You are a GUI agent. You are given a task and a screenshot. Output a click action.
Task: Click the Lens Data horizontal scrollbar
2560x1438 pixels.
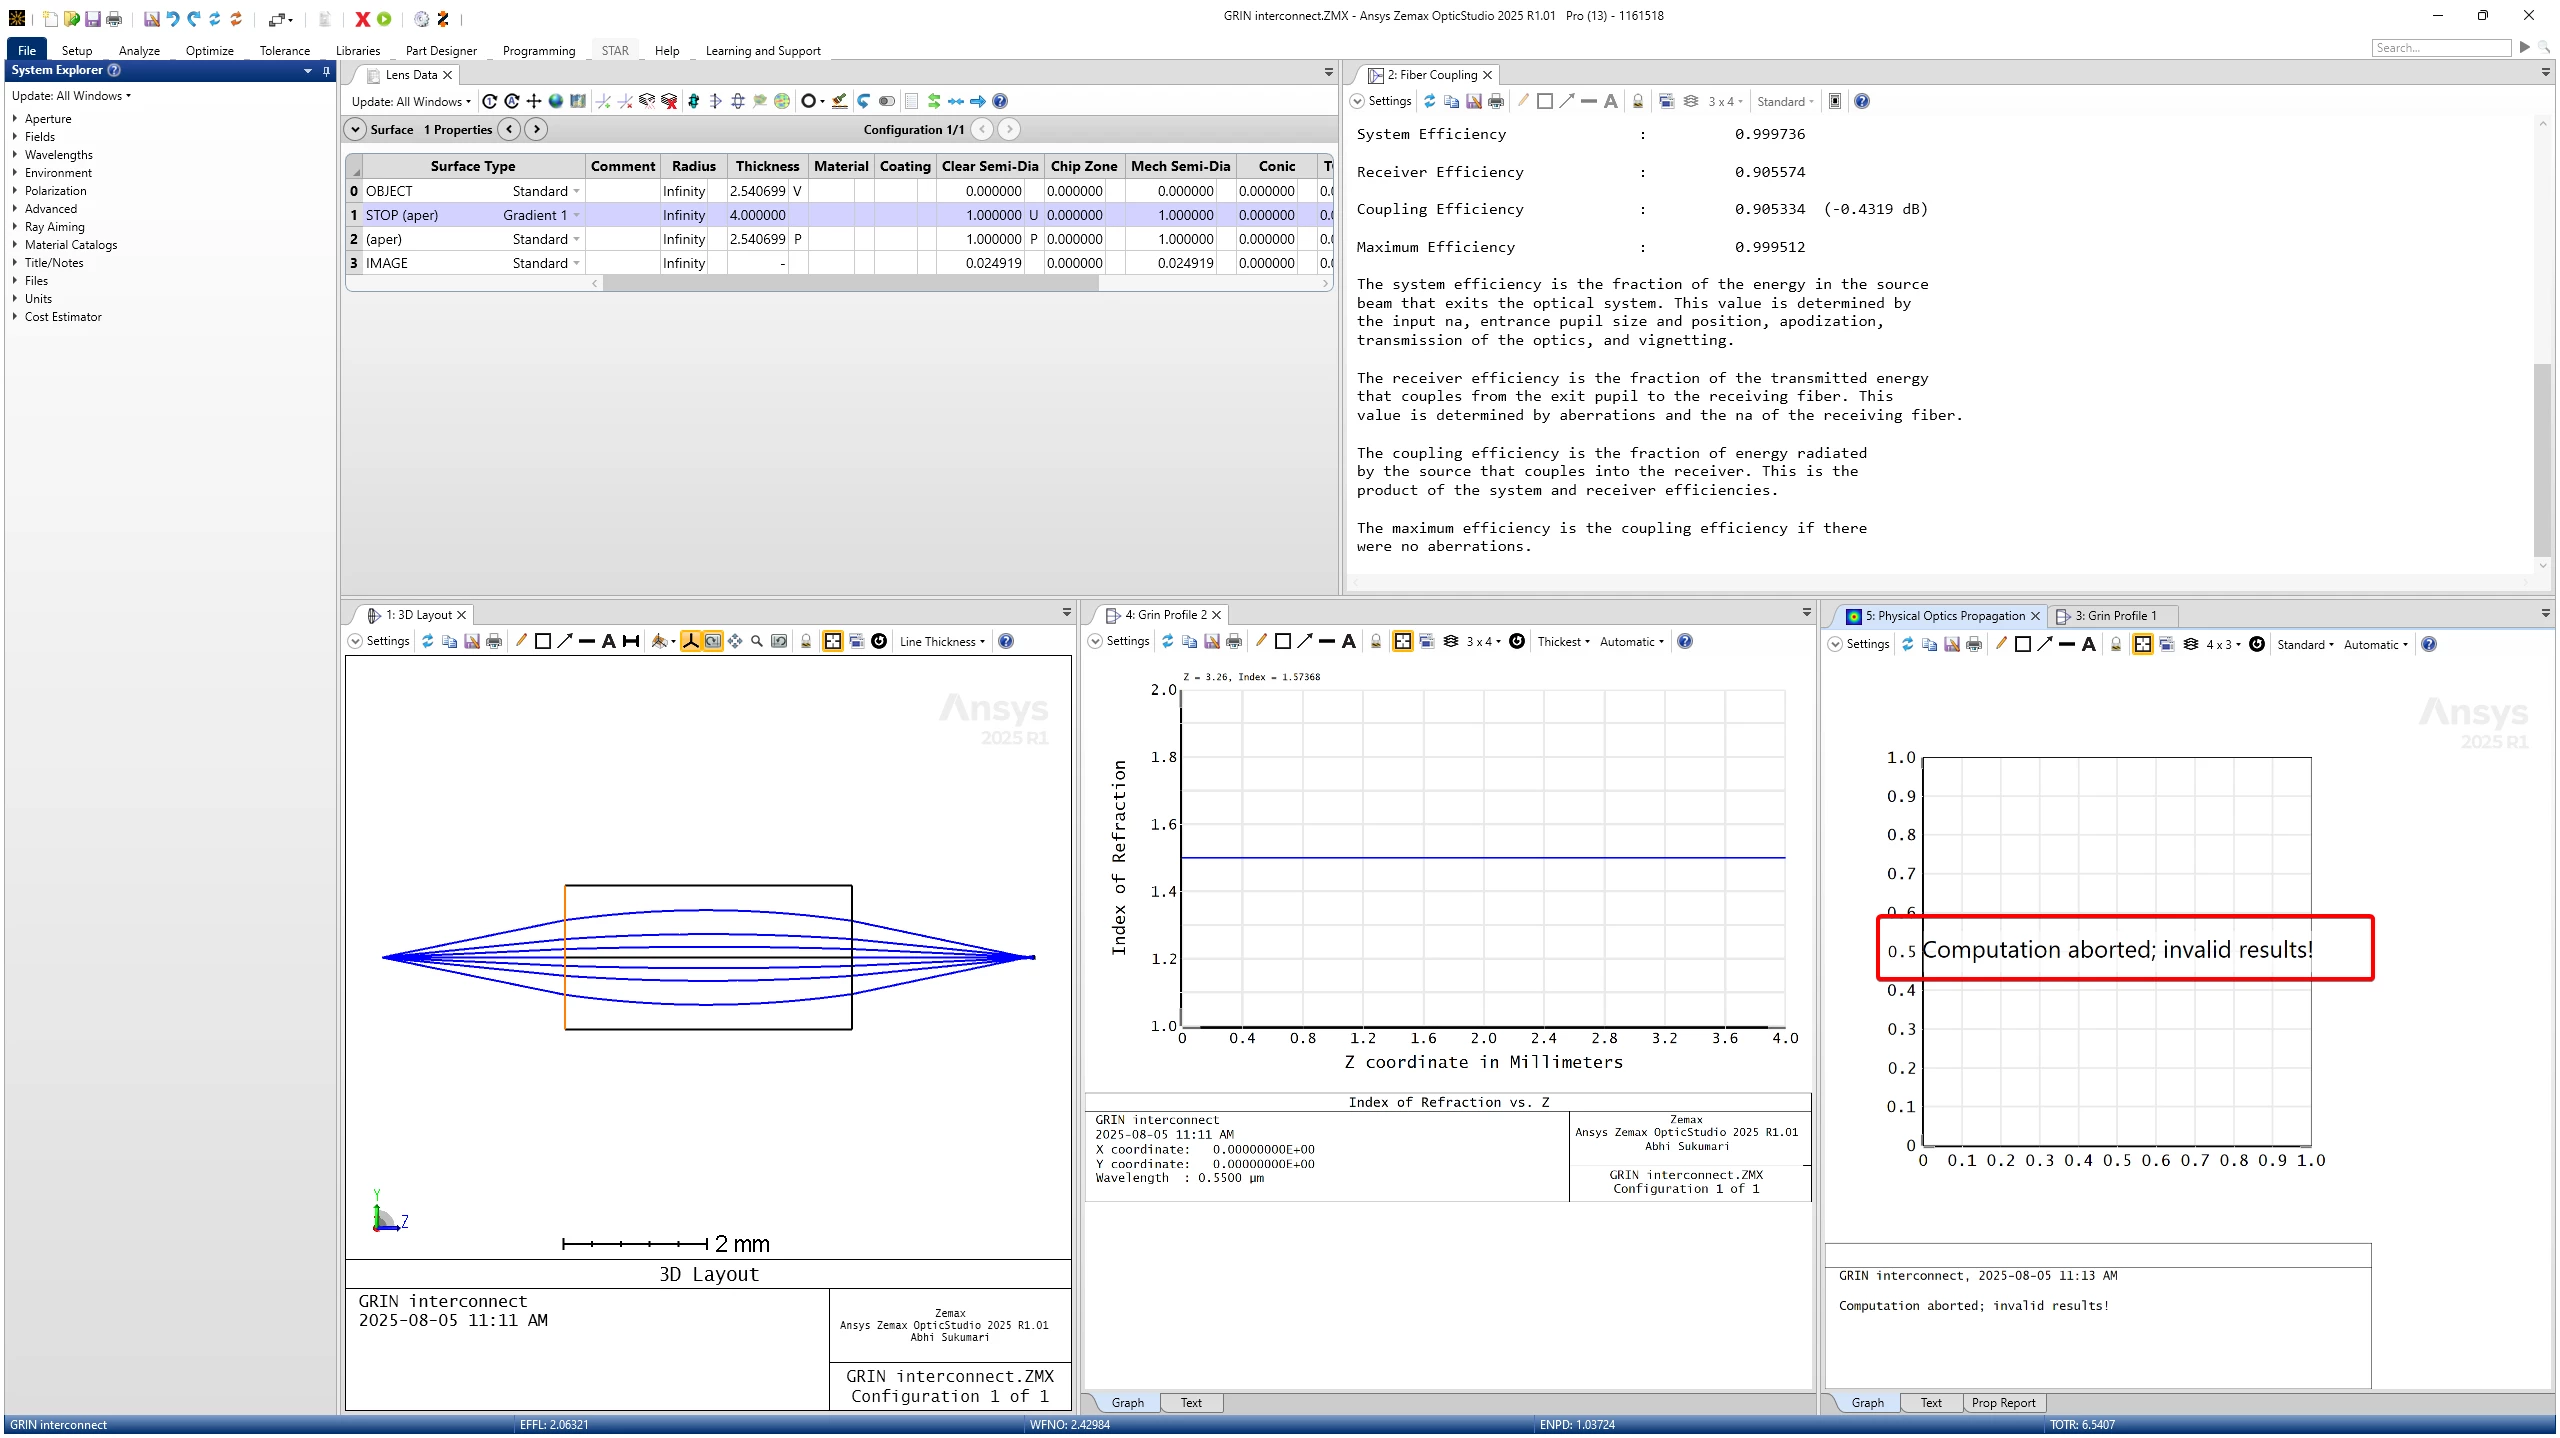click(850, 283)
